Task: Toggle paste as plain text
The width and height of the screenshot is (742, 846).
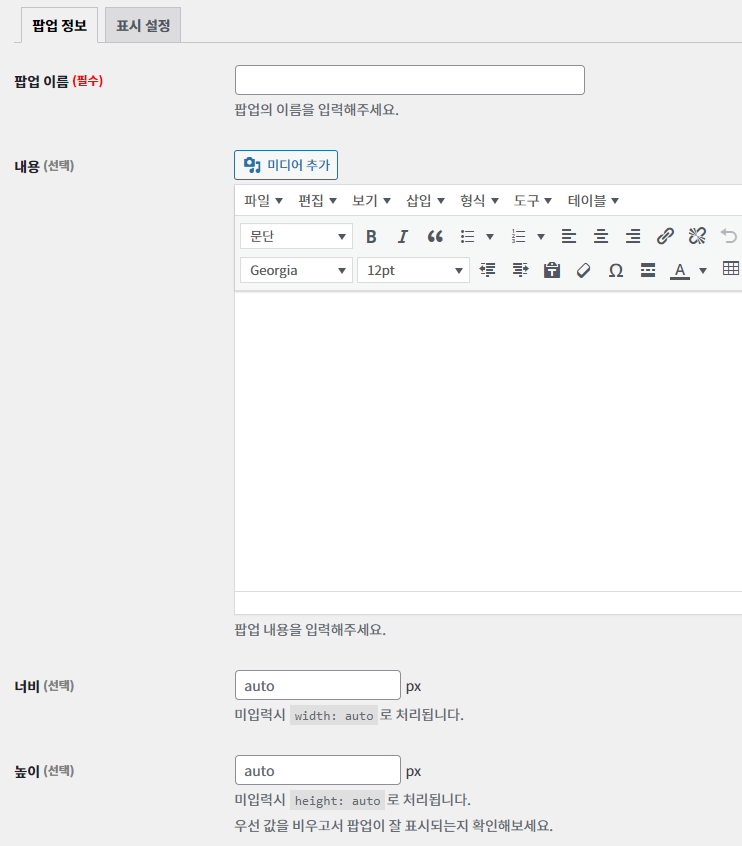Action: click(552, 270)
